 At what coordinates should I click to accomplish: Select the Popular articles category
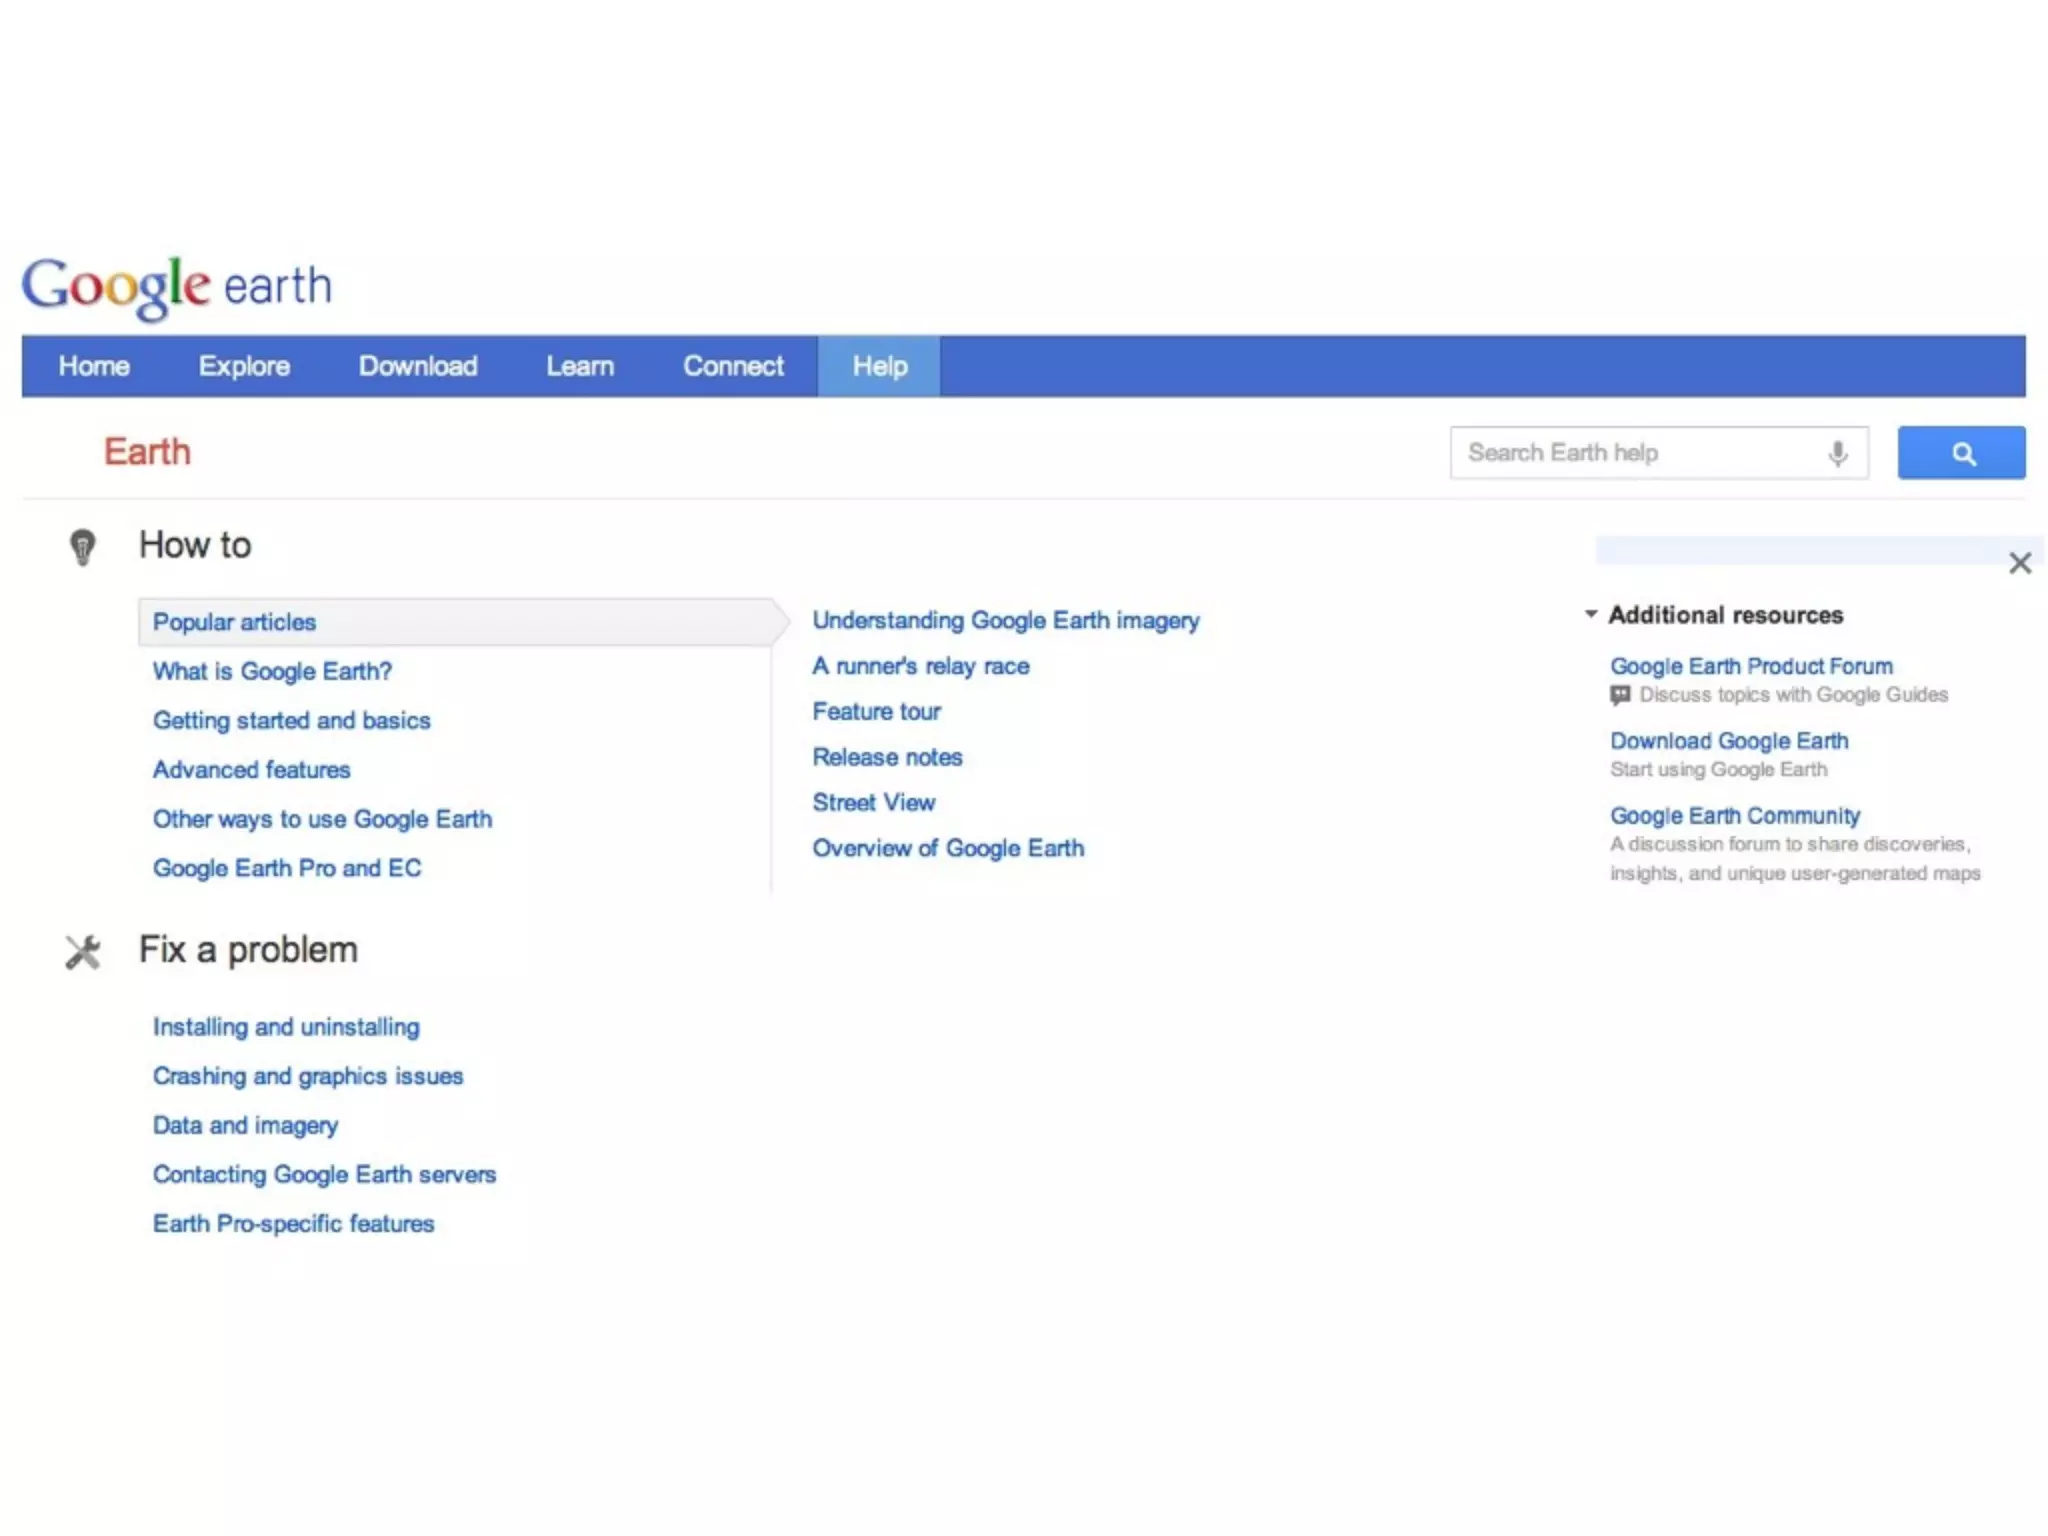(234, 622)
